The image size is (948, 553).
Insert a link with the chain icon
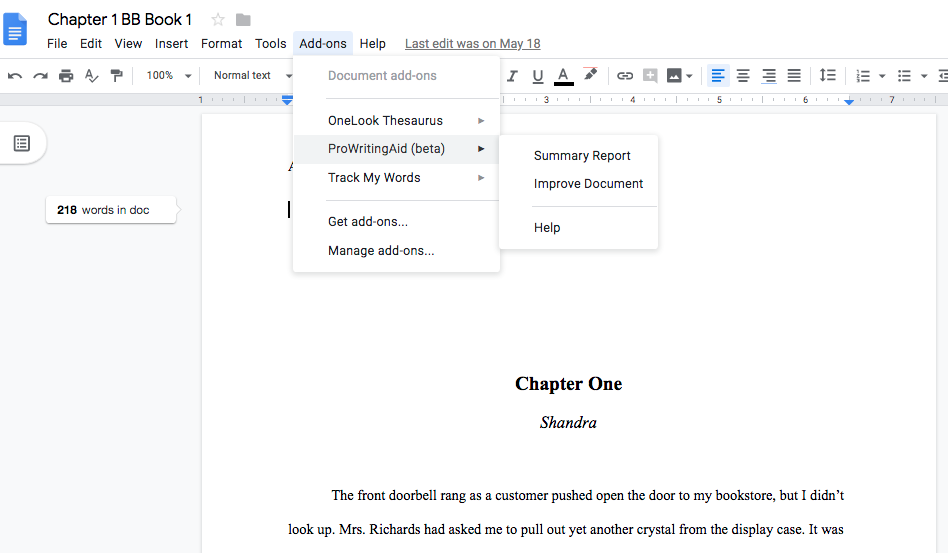pos(625,76)
